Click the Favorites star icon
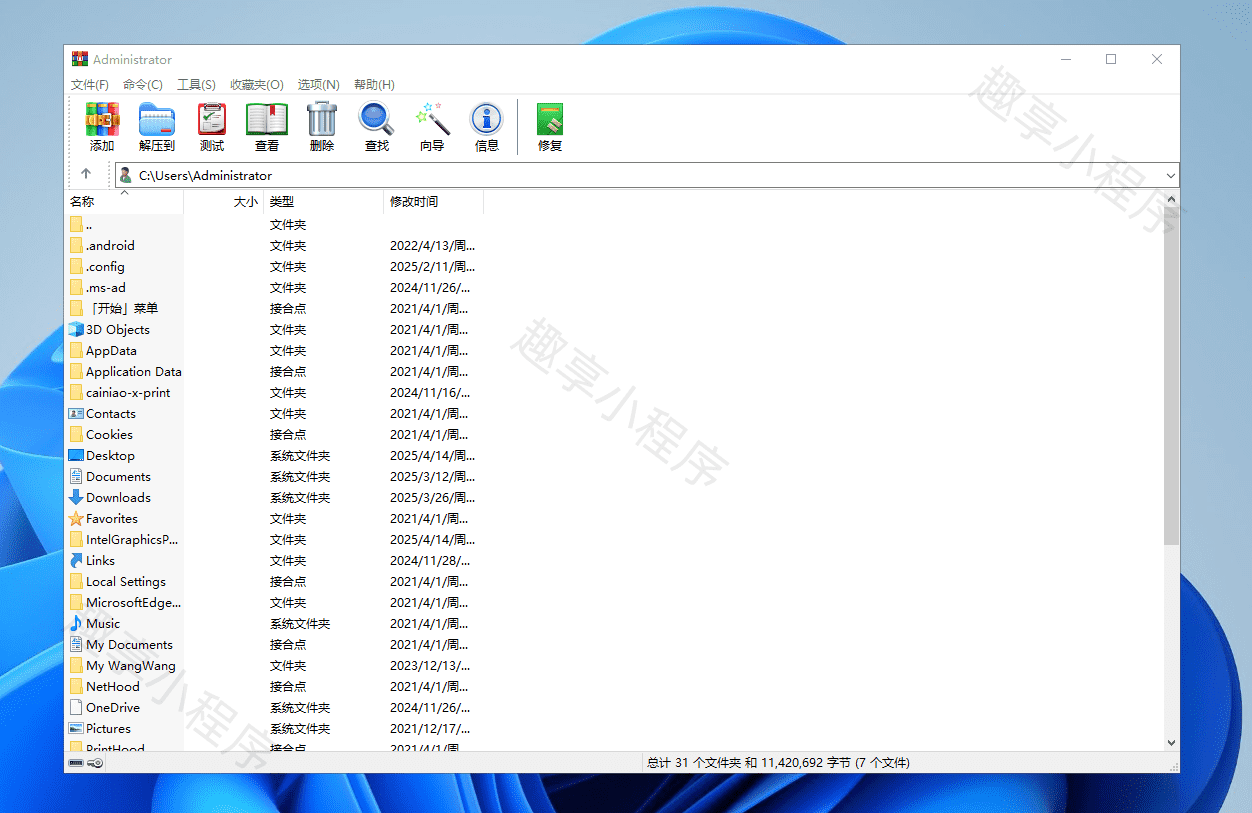Screen dimensions: 1252x813 (x=76, y=518)
